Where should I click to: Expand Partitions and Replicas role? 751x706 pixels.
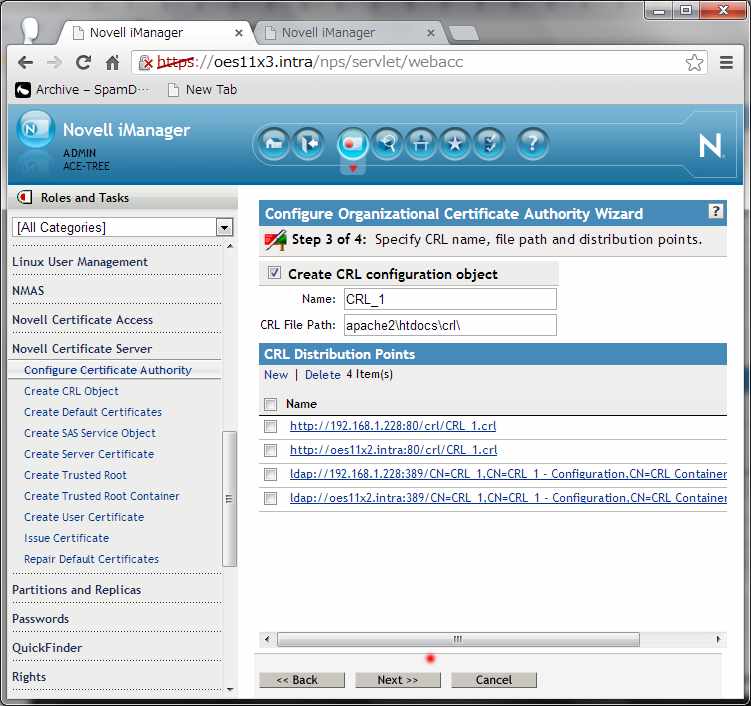(77, 590)
